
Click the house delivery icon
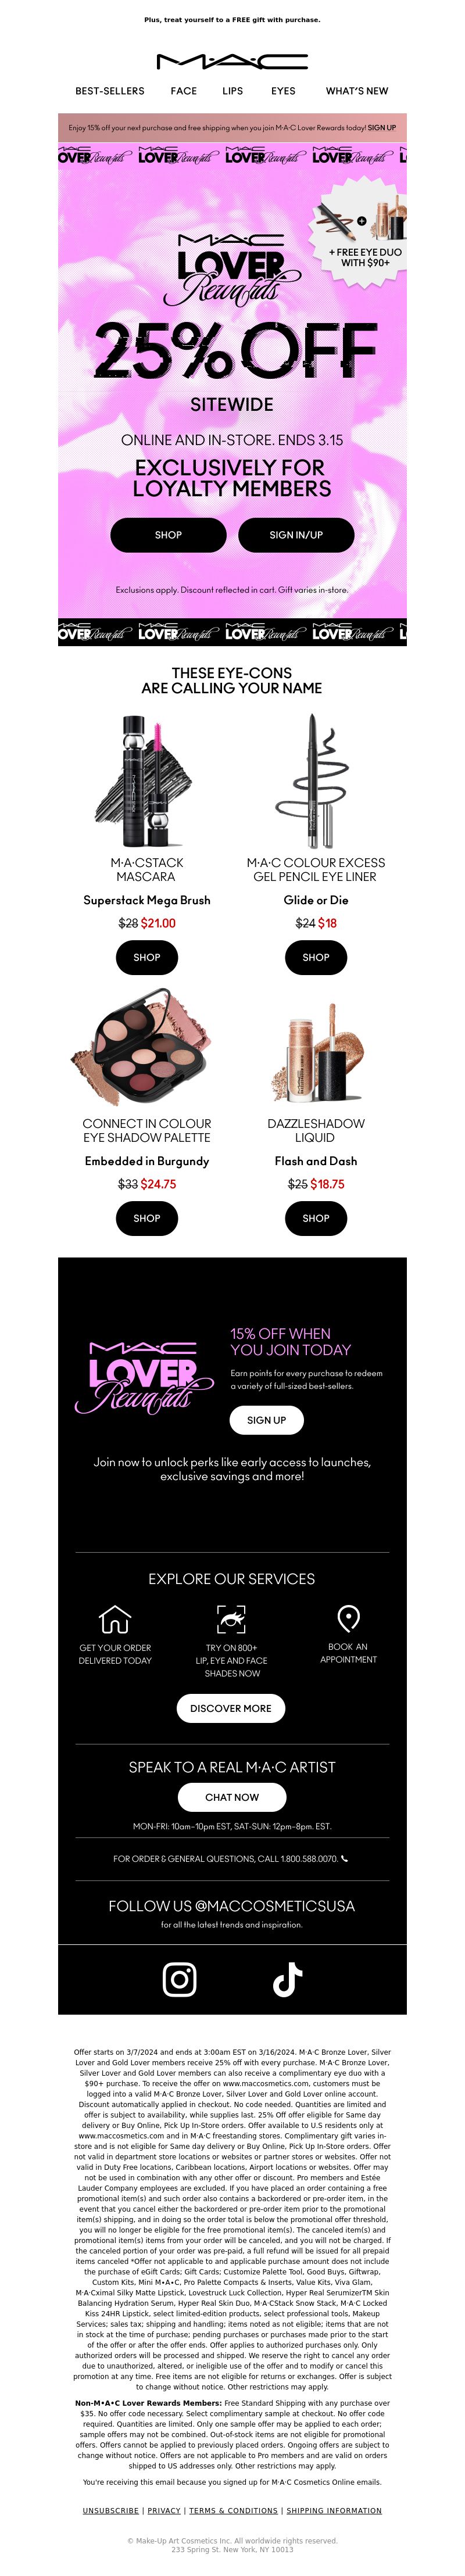(x=115, y=1619)
